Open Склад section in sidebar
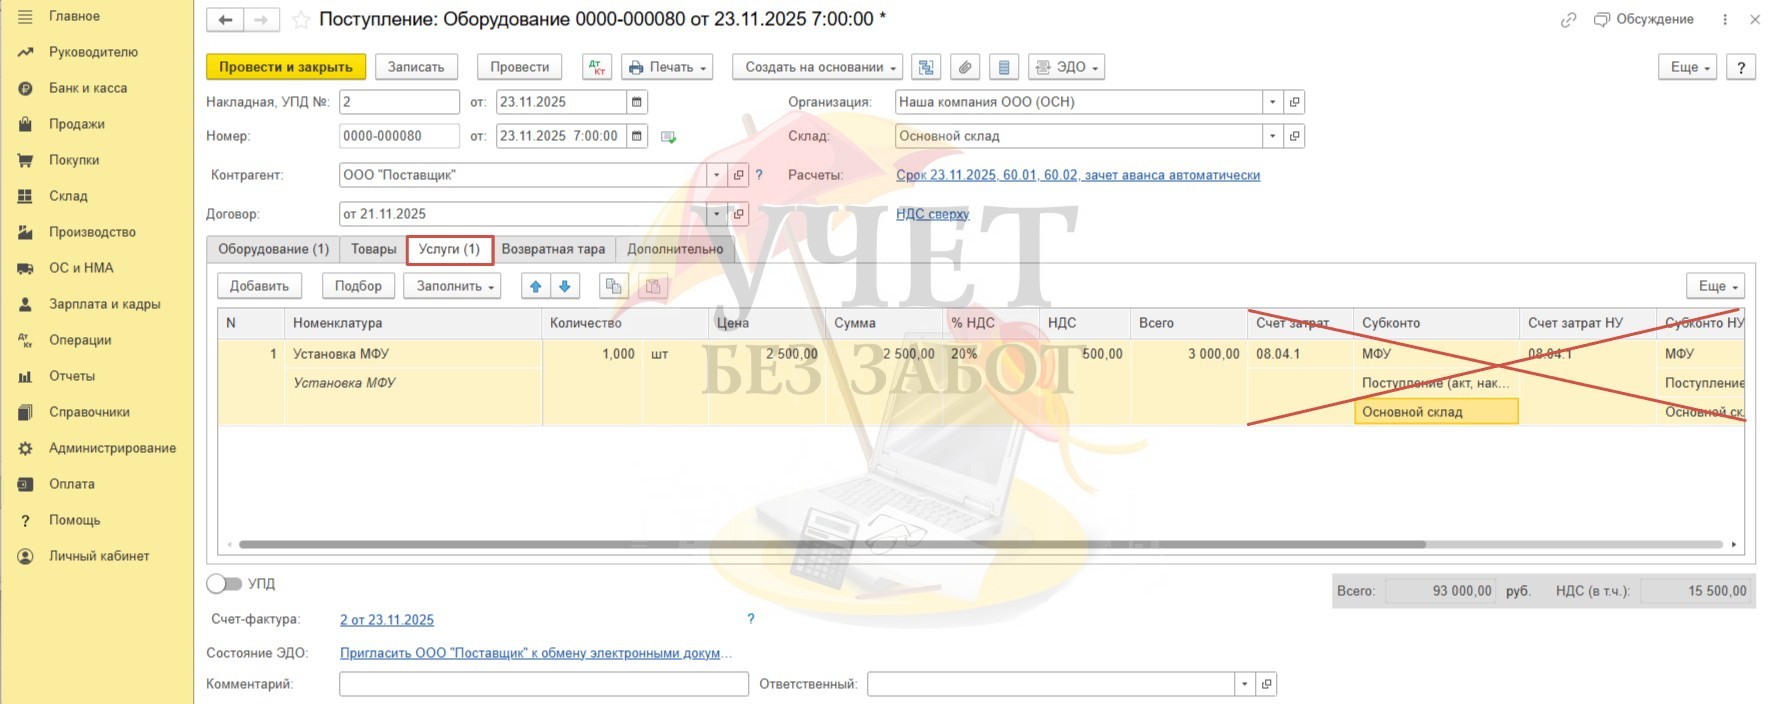 click(x=68, y=196)
